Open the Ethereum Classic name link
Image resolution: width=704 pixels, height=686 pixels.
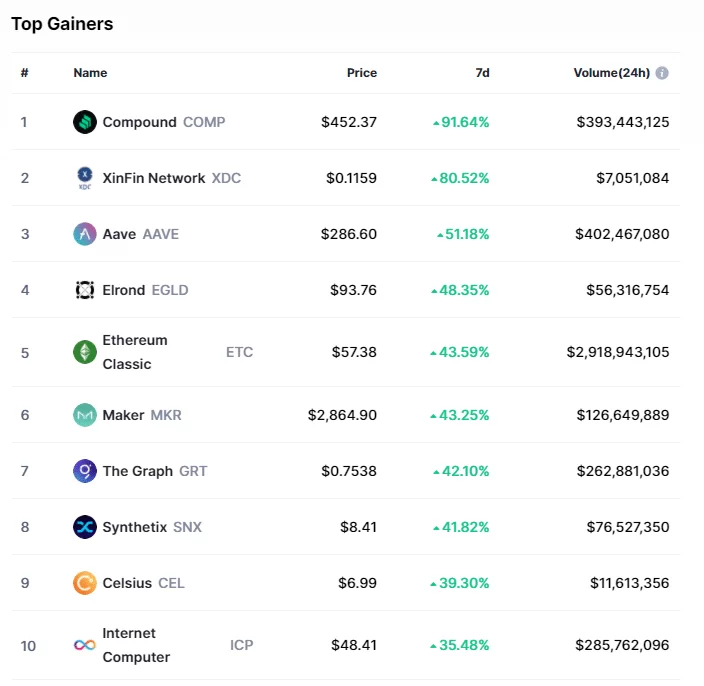(135, 352)
